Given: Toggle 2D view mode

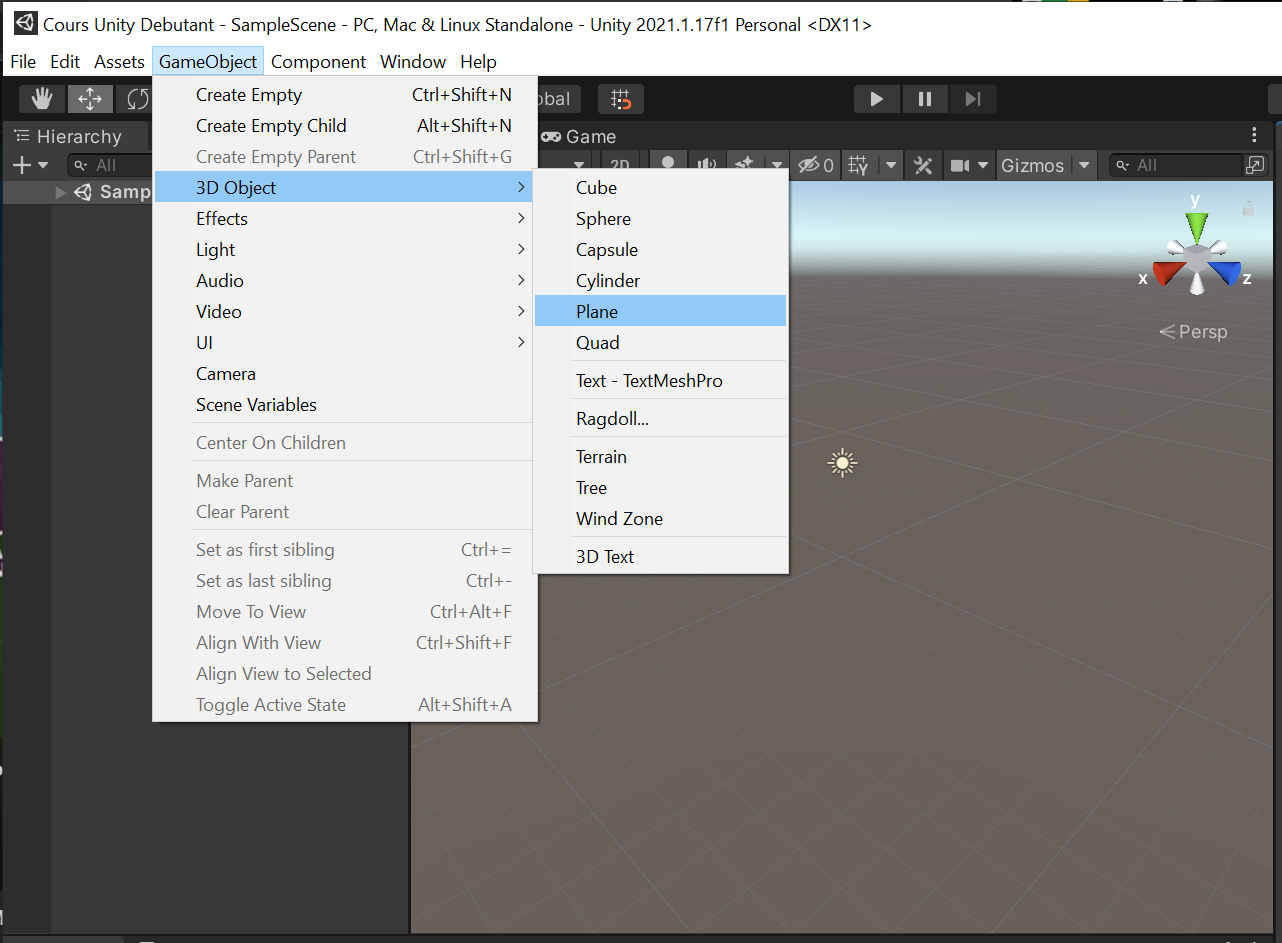Looking at the screenshot, I should [620, 165].
